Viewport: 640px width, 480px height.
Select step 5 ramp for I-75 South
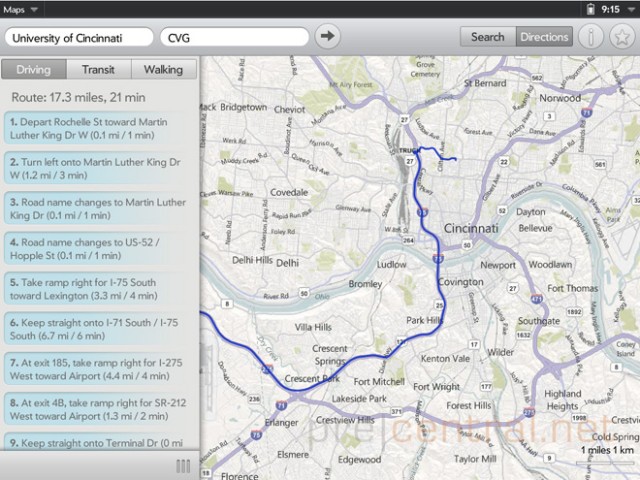click(x=98, y=289)
